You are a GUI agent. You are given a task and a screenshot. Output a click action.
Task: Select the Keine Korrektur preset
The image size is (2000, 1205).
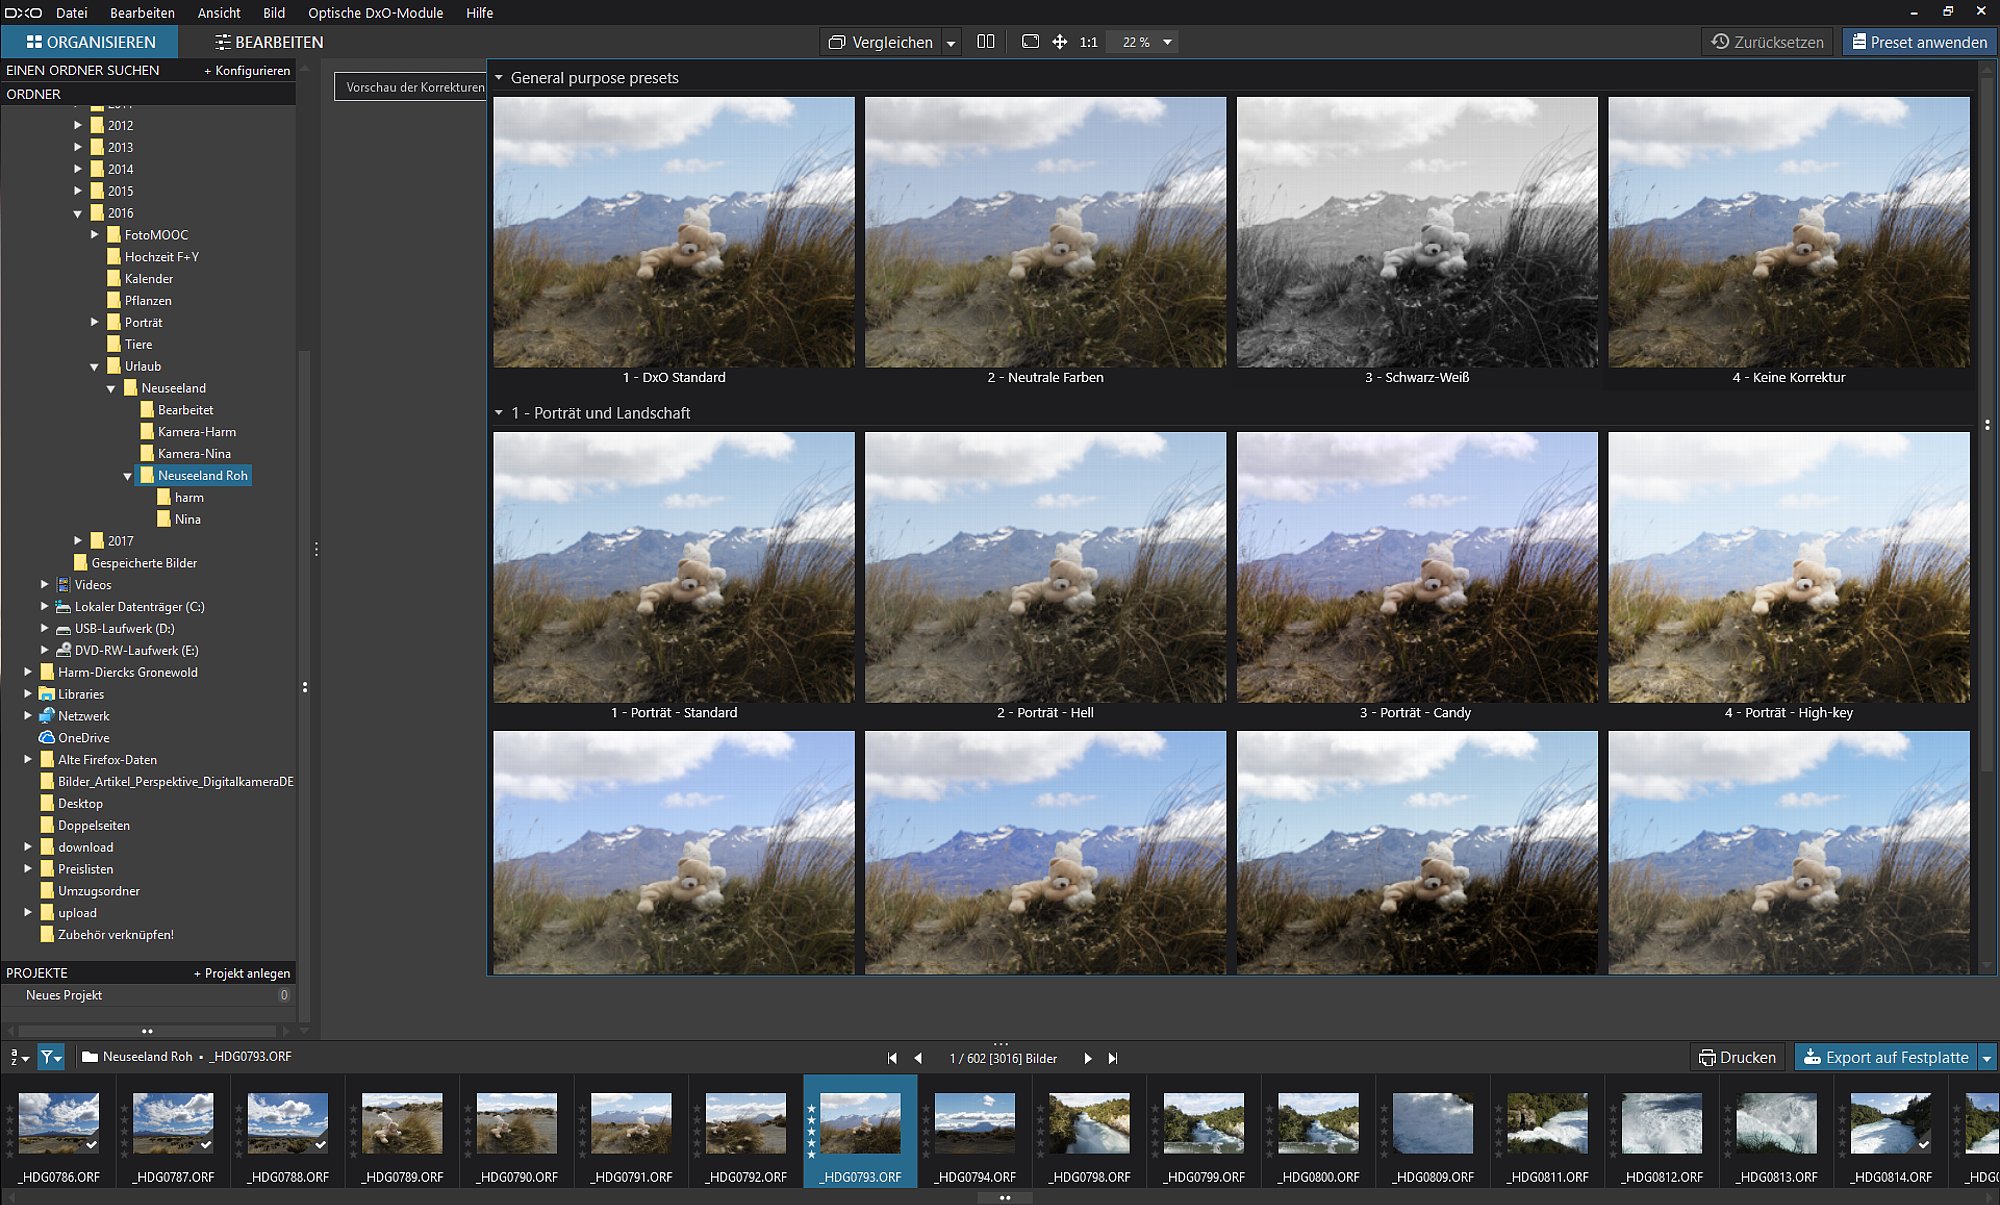tap(1789, 232)
